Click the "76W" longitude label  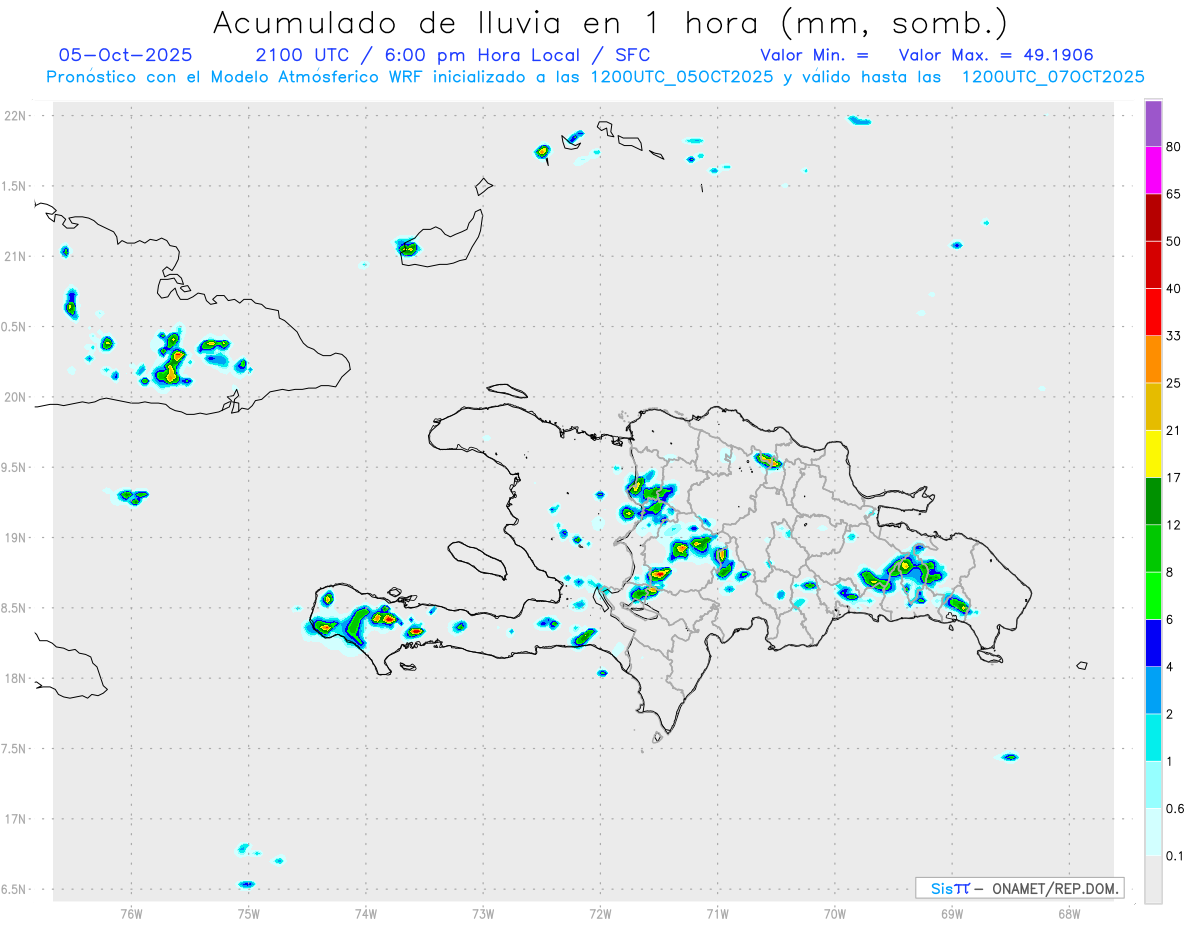pos(131,914)
